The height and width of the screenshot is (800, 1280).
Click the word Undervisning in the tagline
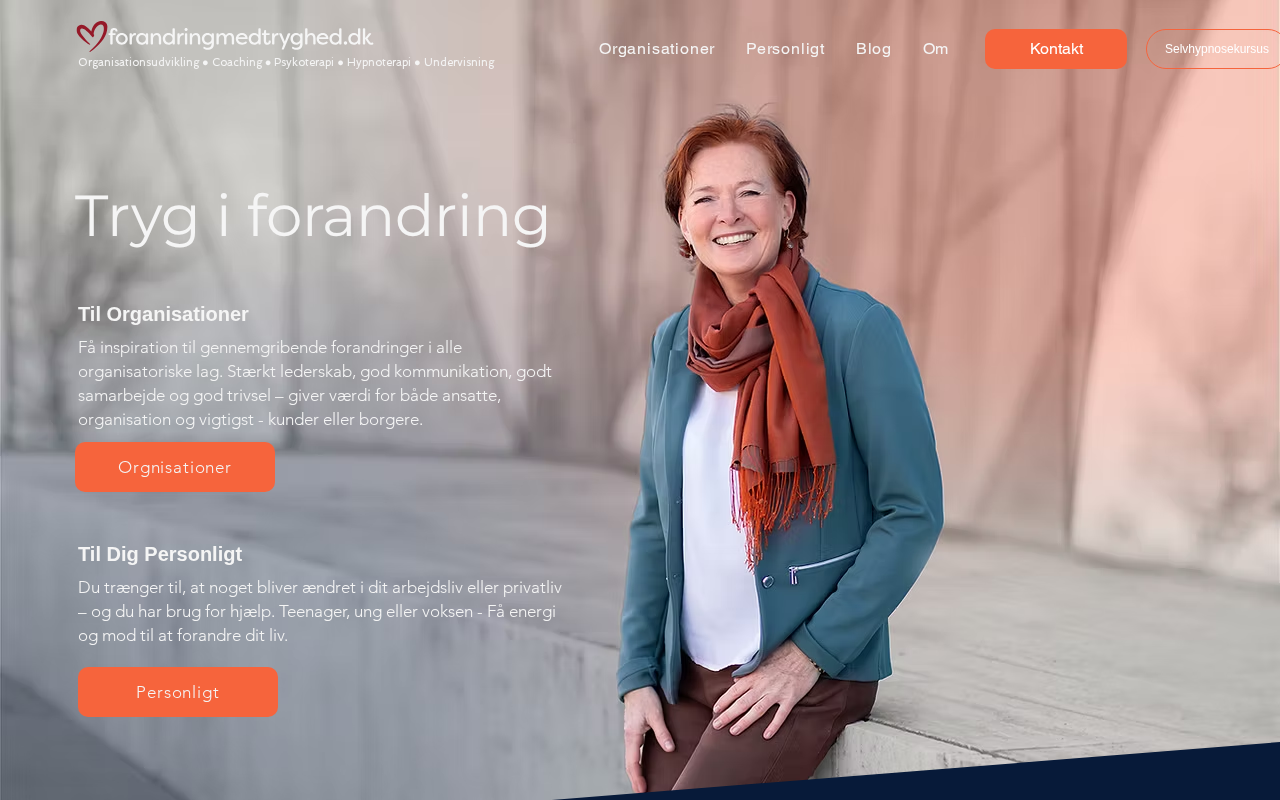pyautogui.click(x=459, y=62)
